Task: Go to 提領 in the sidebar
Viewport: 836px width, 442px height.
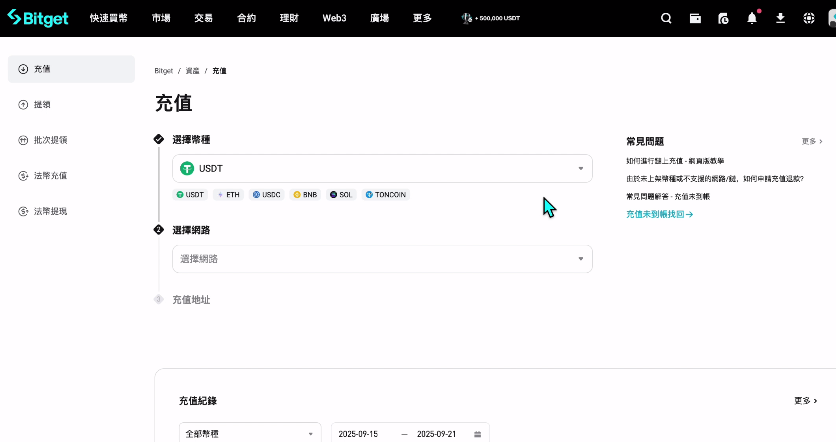Action: (x=42, y=104)
